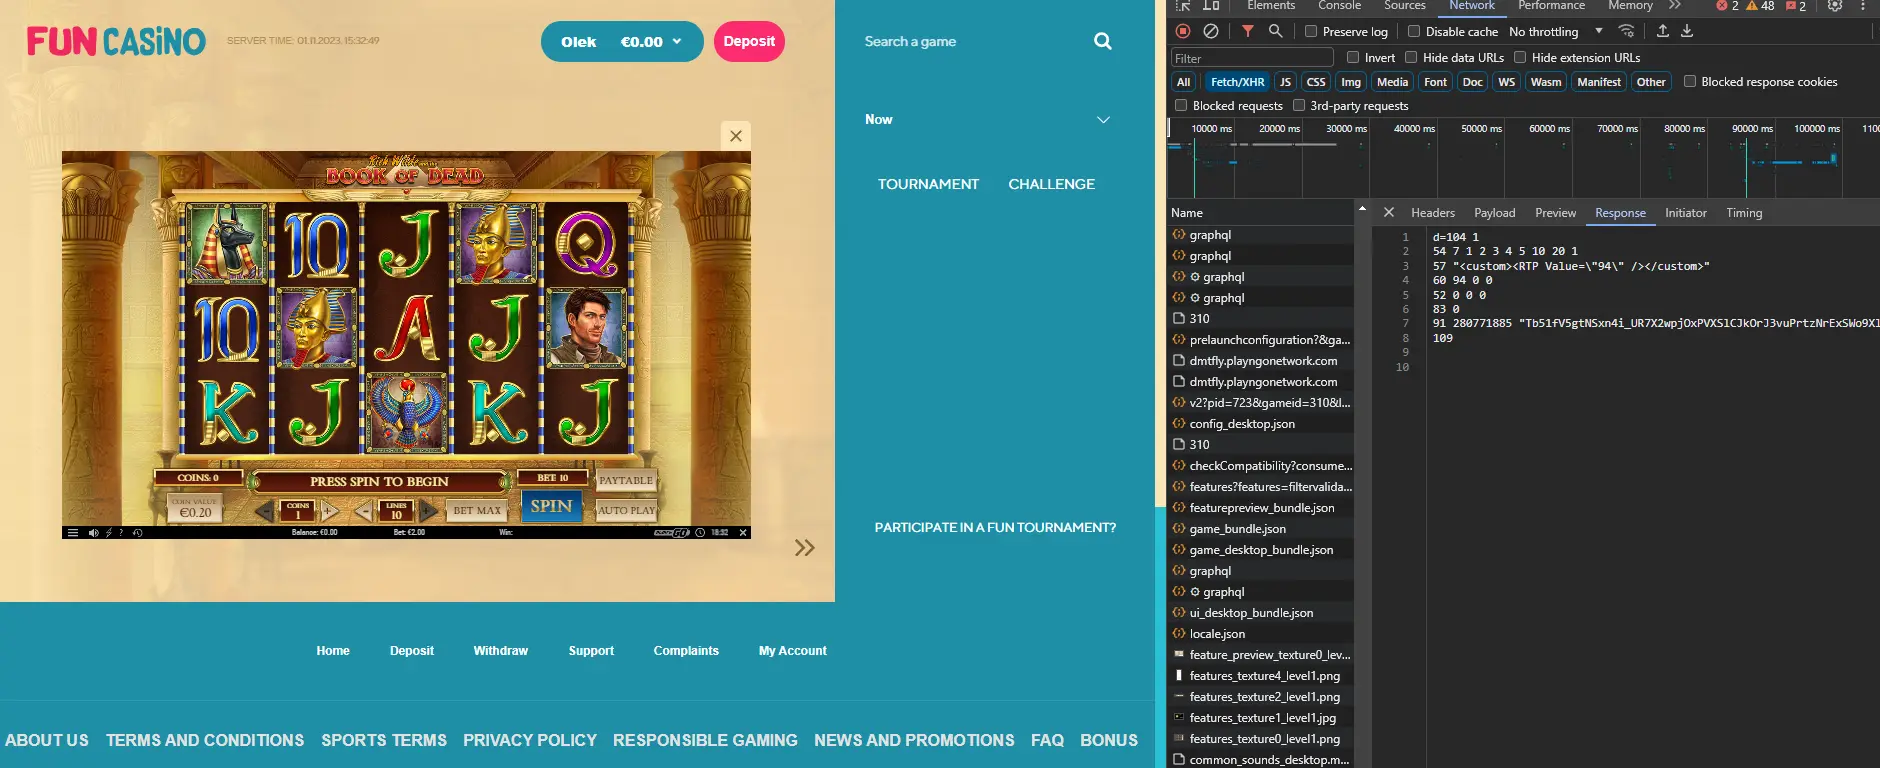Open the game history clock-arrow icon
The height and width of the screenshot is (768, 1880).
point(137,532)
